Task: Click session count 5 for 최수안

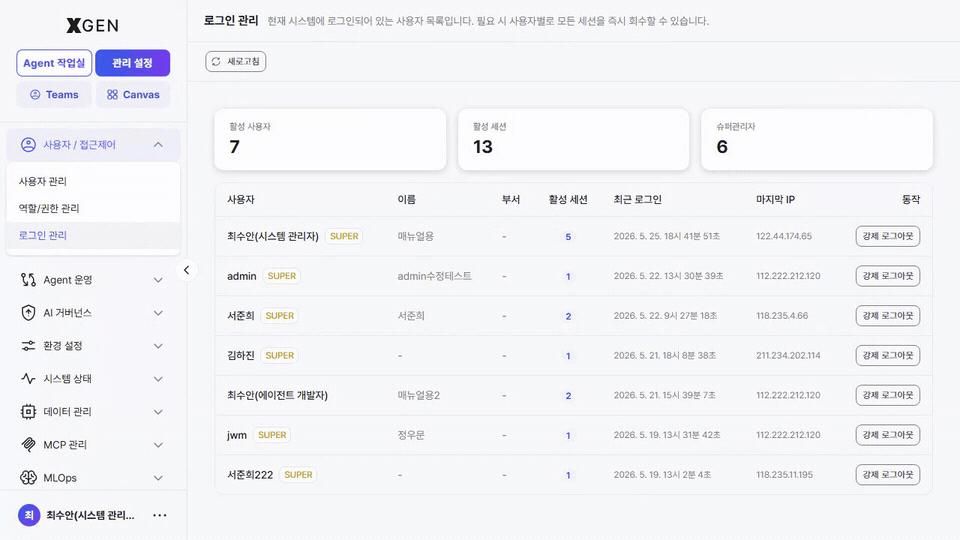Action: coord(568,236)
